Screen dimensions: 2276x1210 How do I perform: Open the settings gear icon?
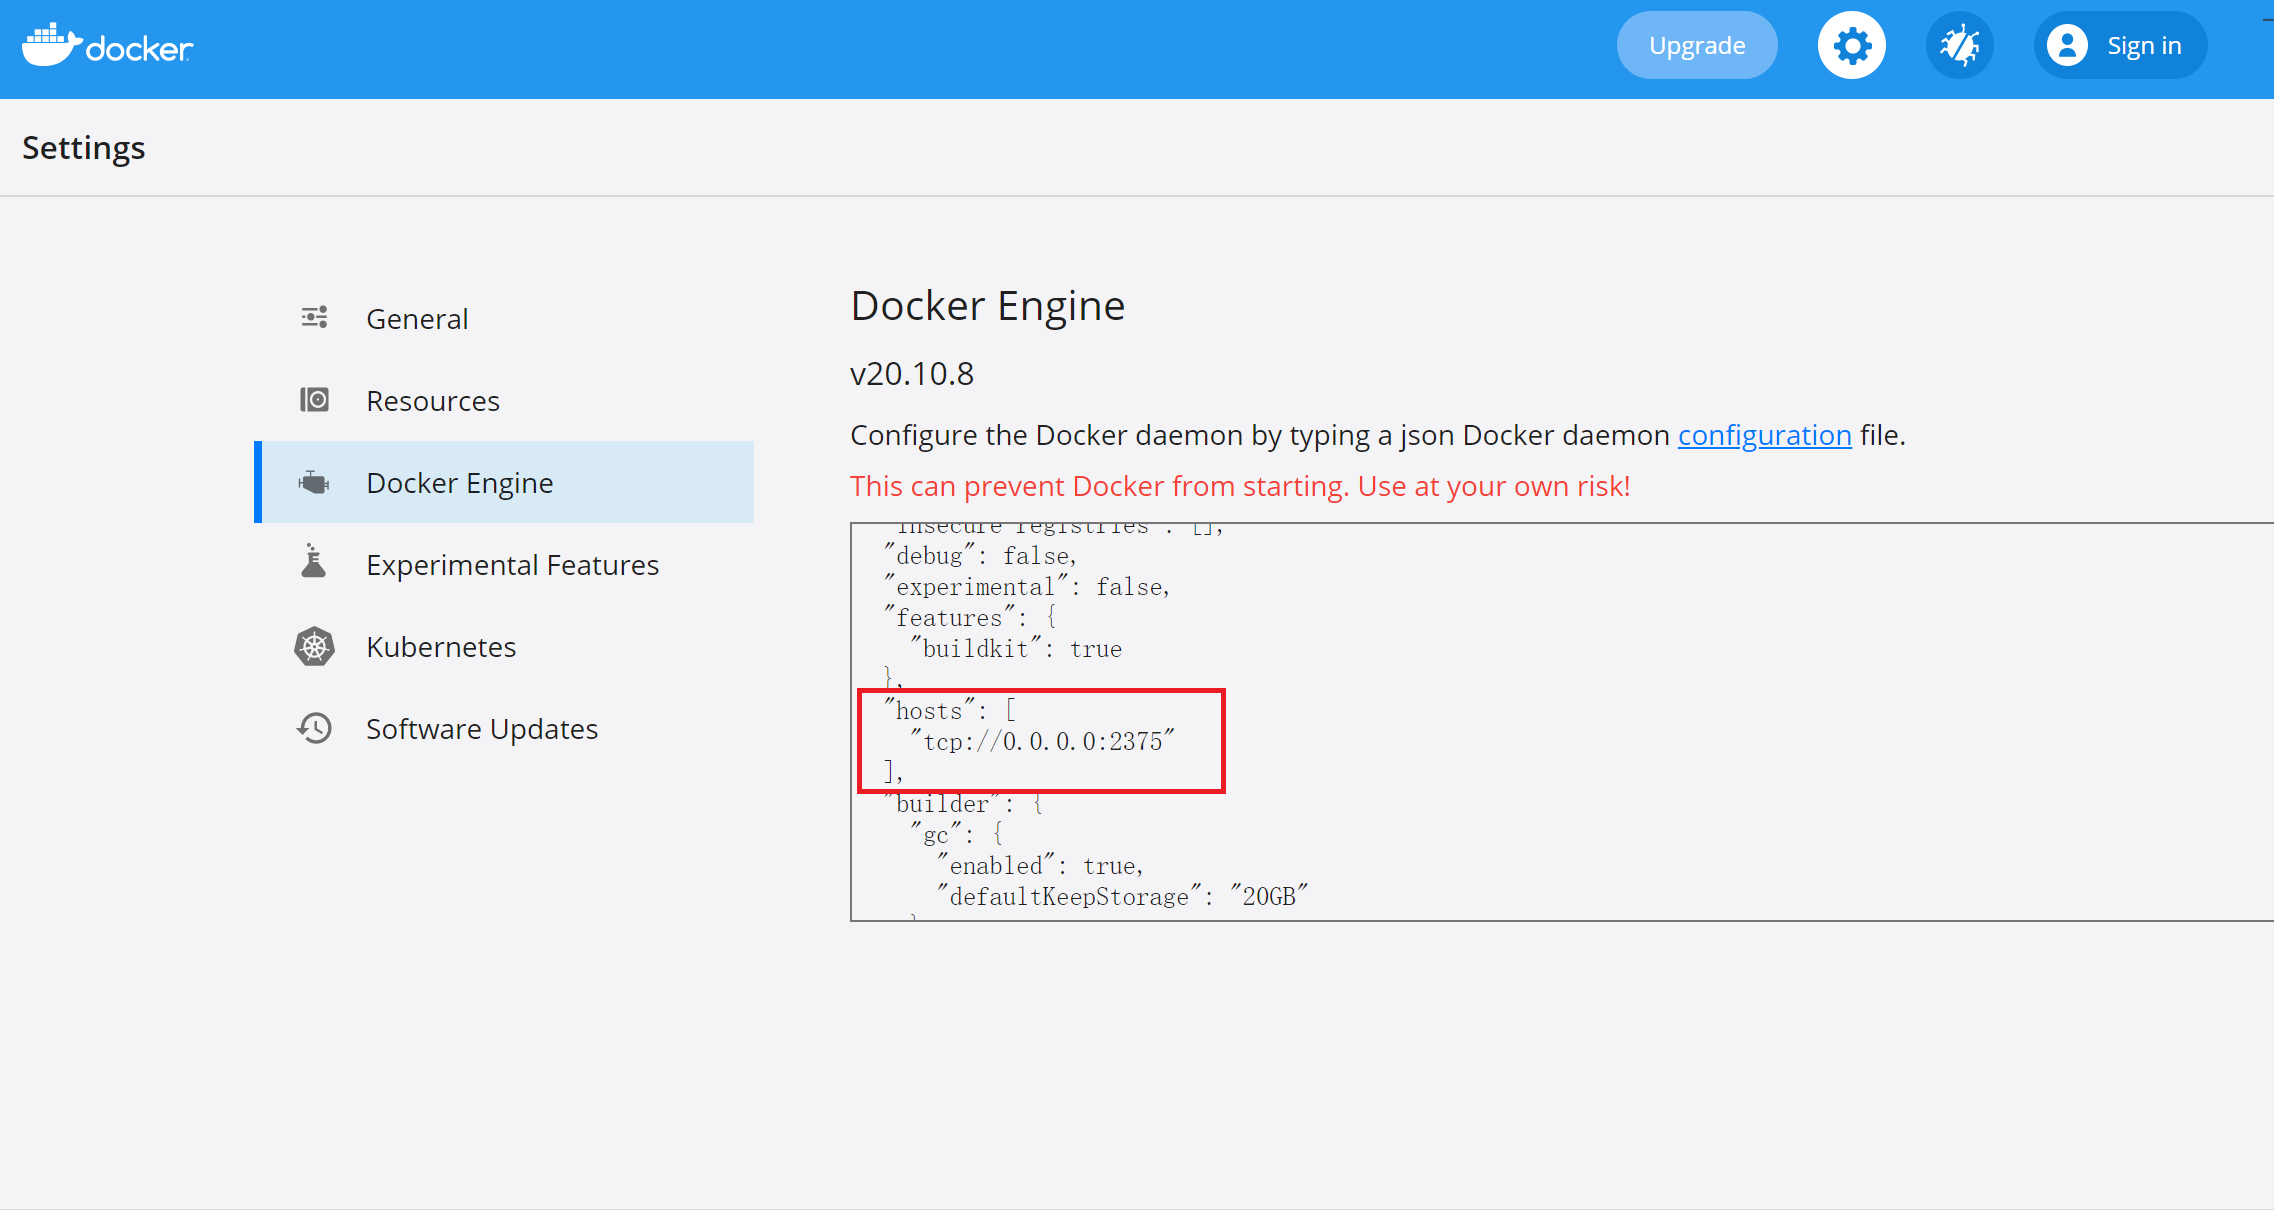click(x=1851, y=46)
